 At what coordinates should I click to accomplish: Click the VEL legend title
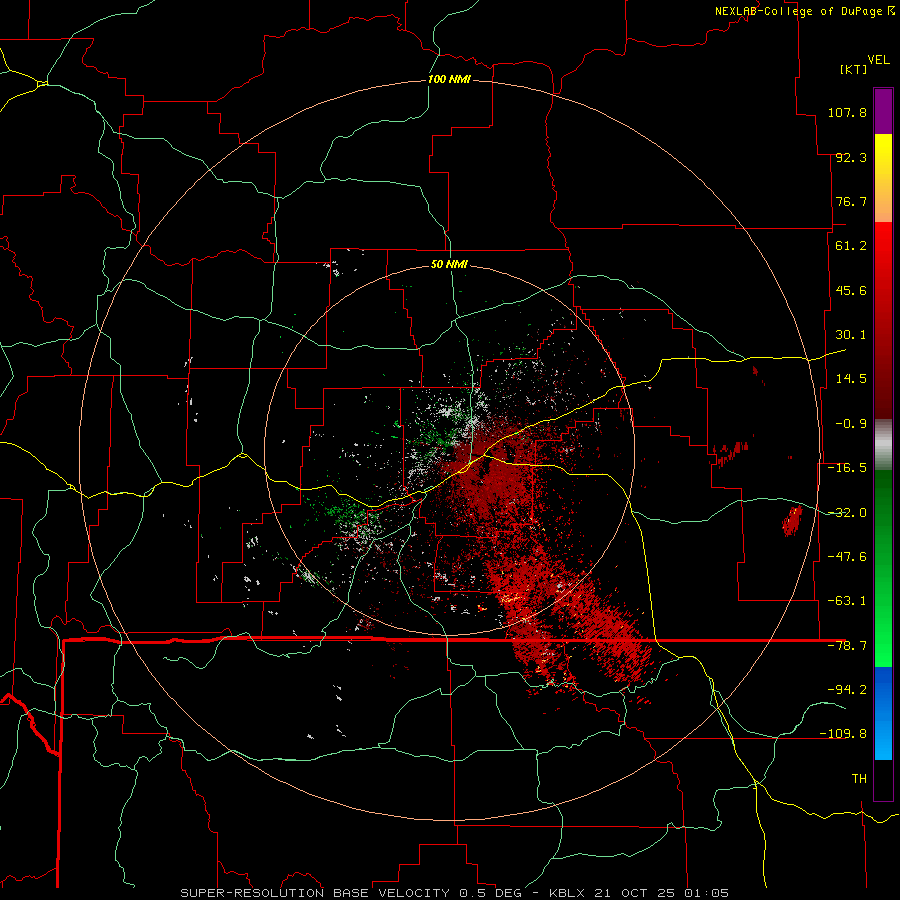(878, 60)
